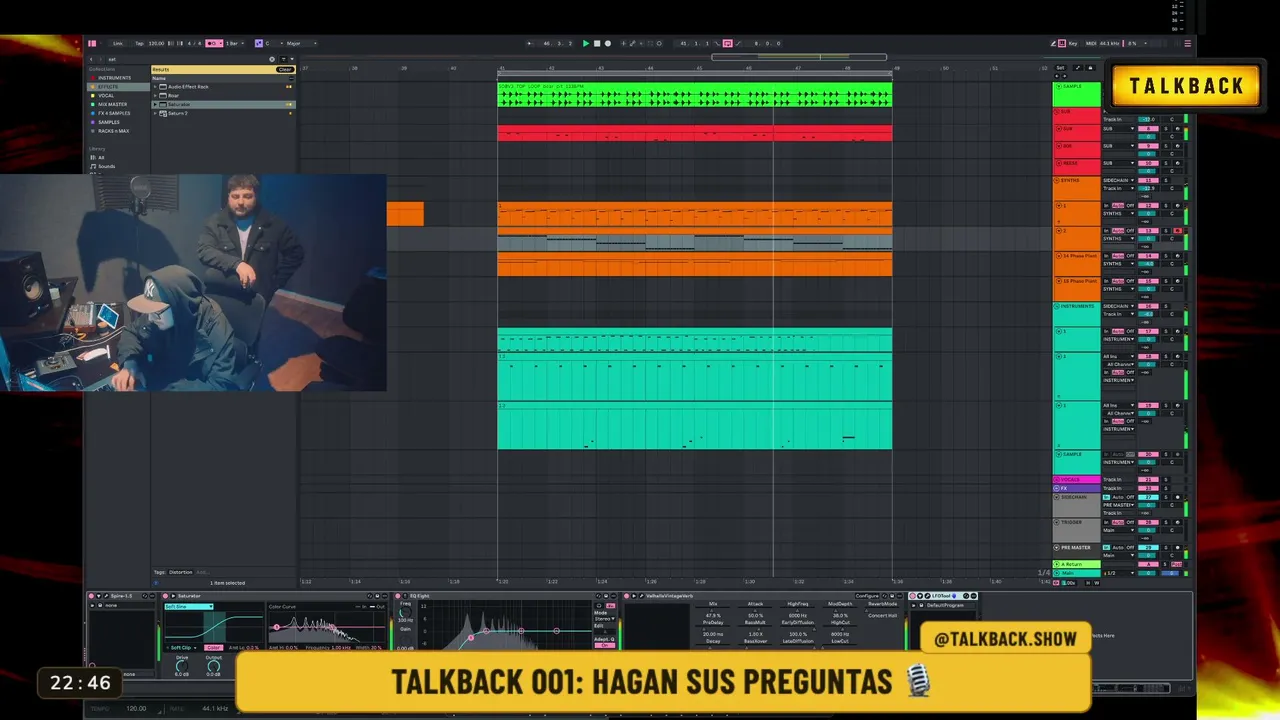Select the FX 4 SAMPLES collection
Image resolution: width=1280 pixels, height=720 pixels.
pos(114,113)
